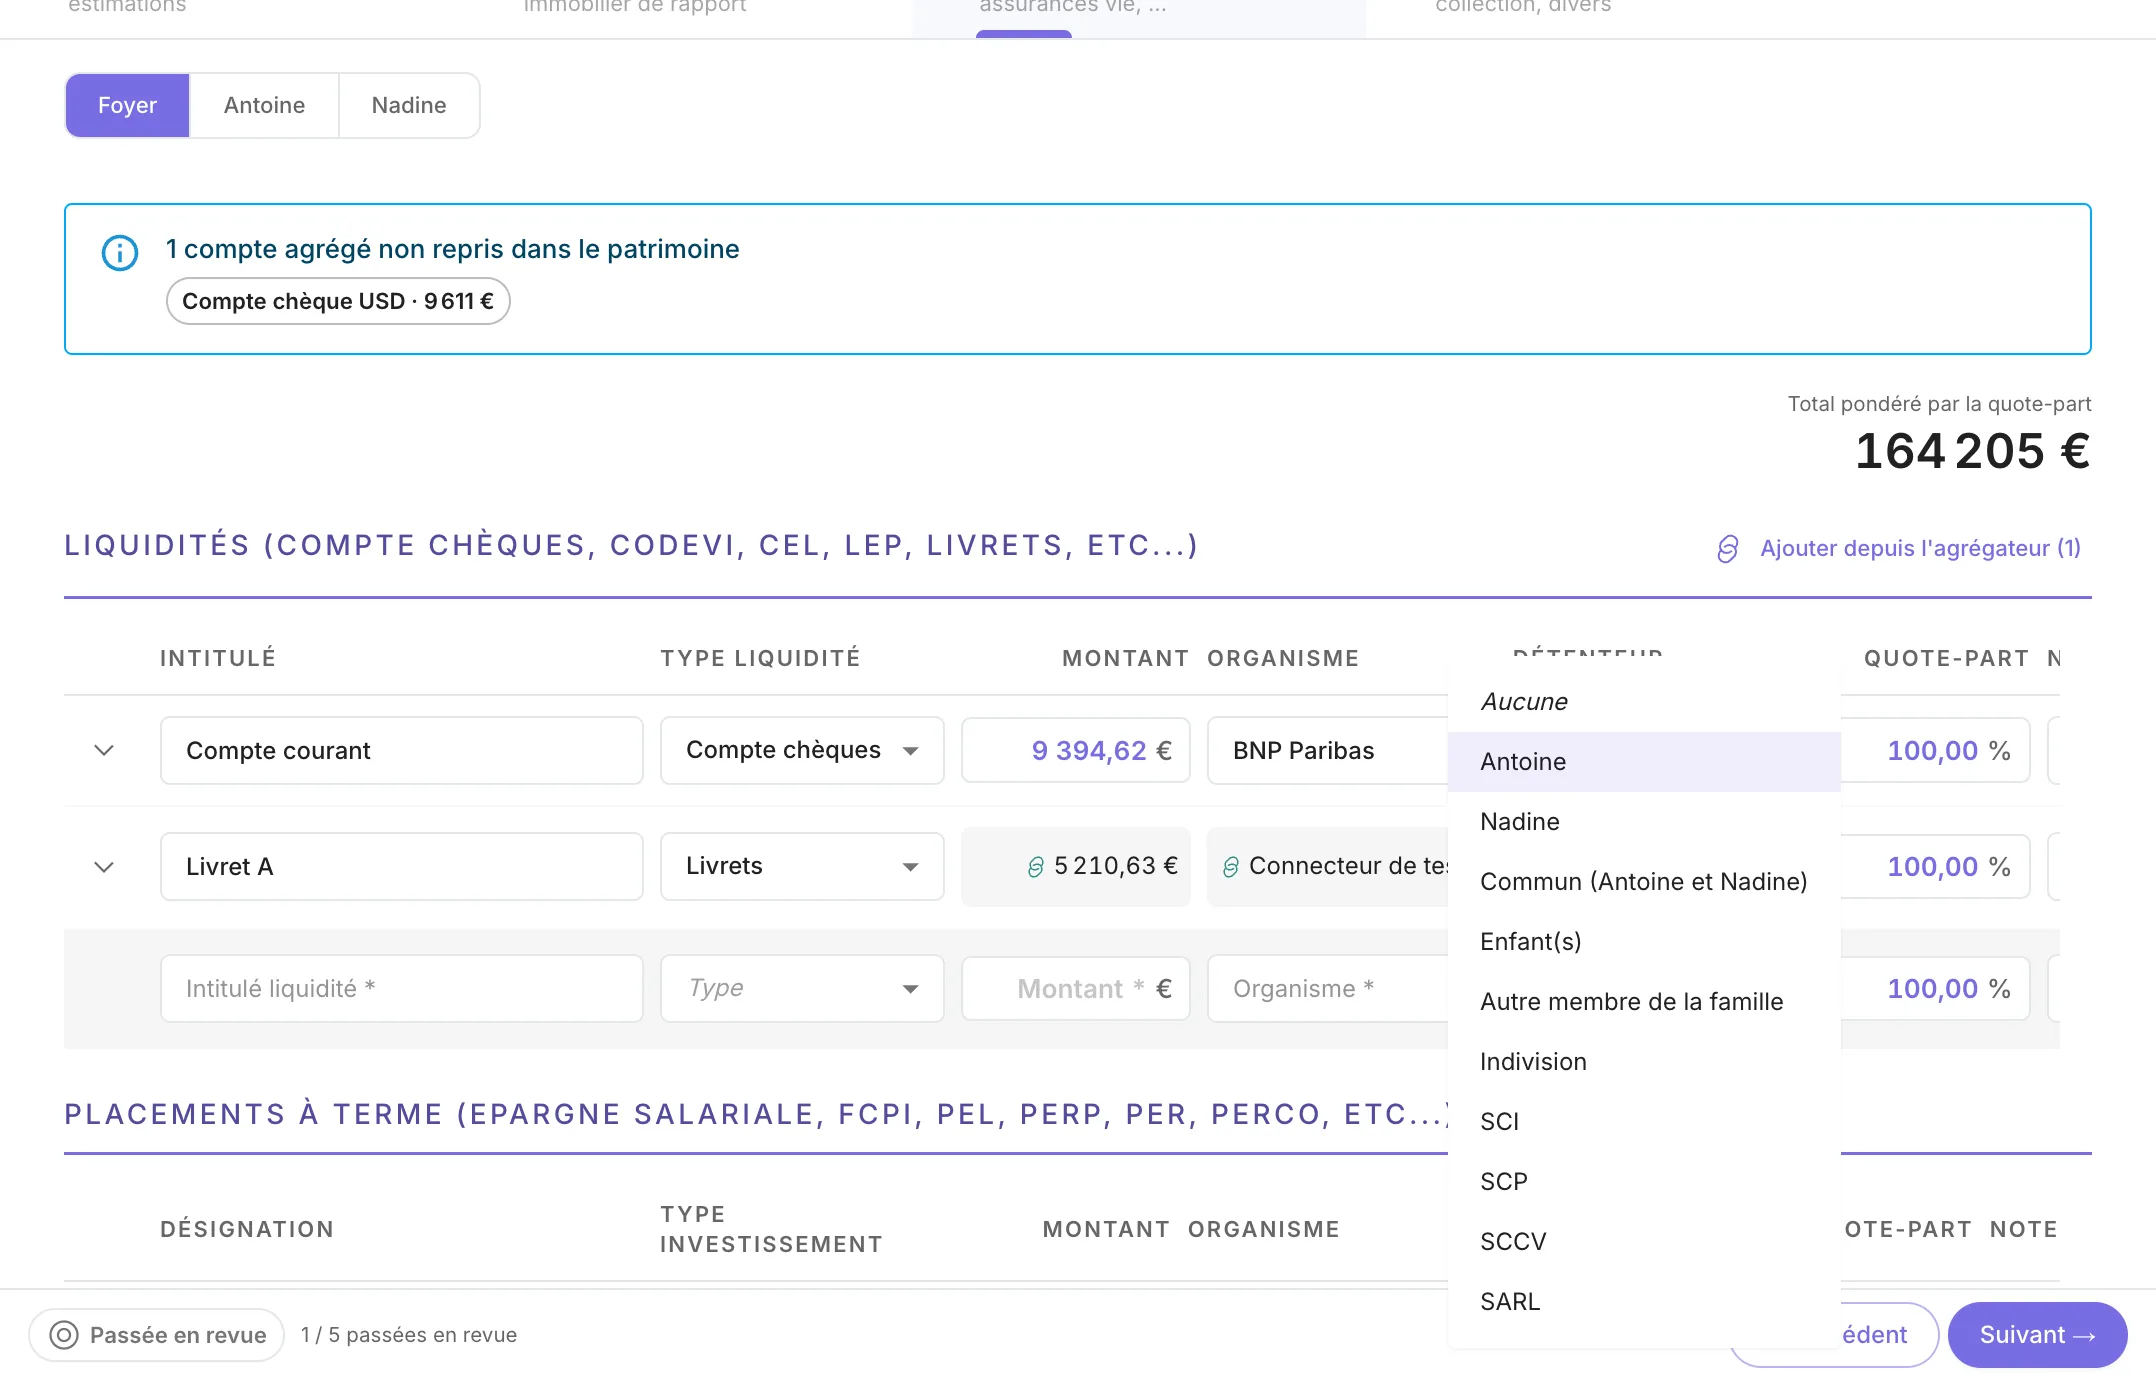Image resolution: width=2156 pixels, height=1380 pixels.
Task: Expand the Compte courant row chevron
Action: tap(104, 750)
